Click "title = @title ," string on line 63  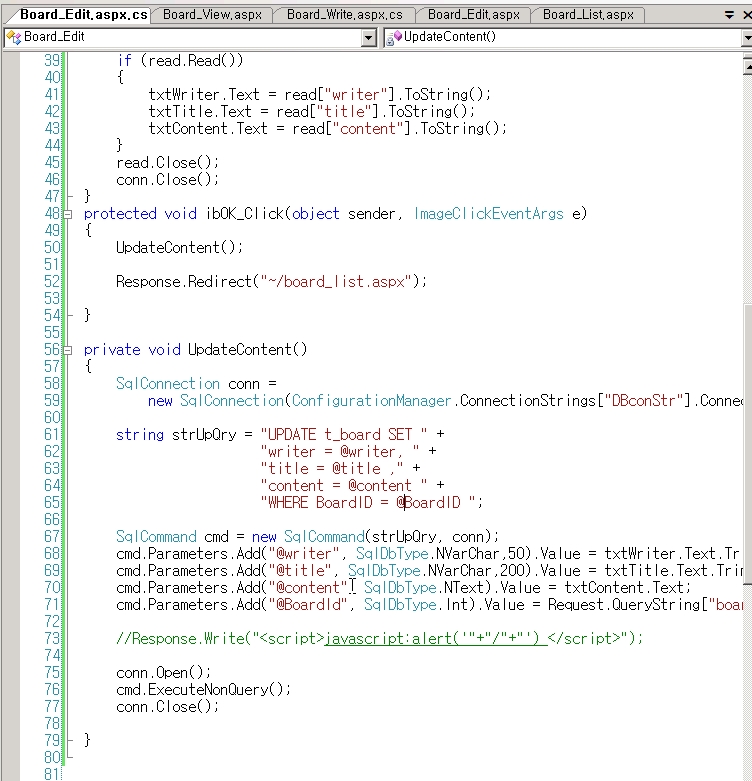(332, 468)
